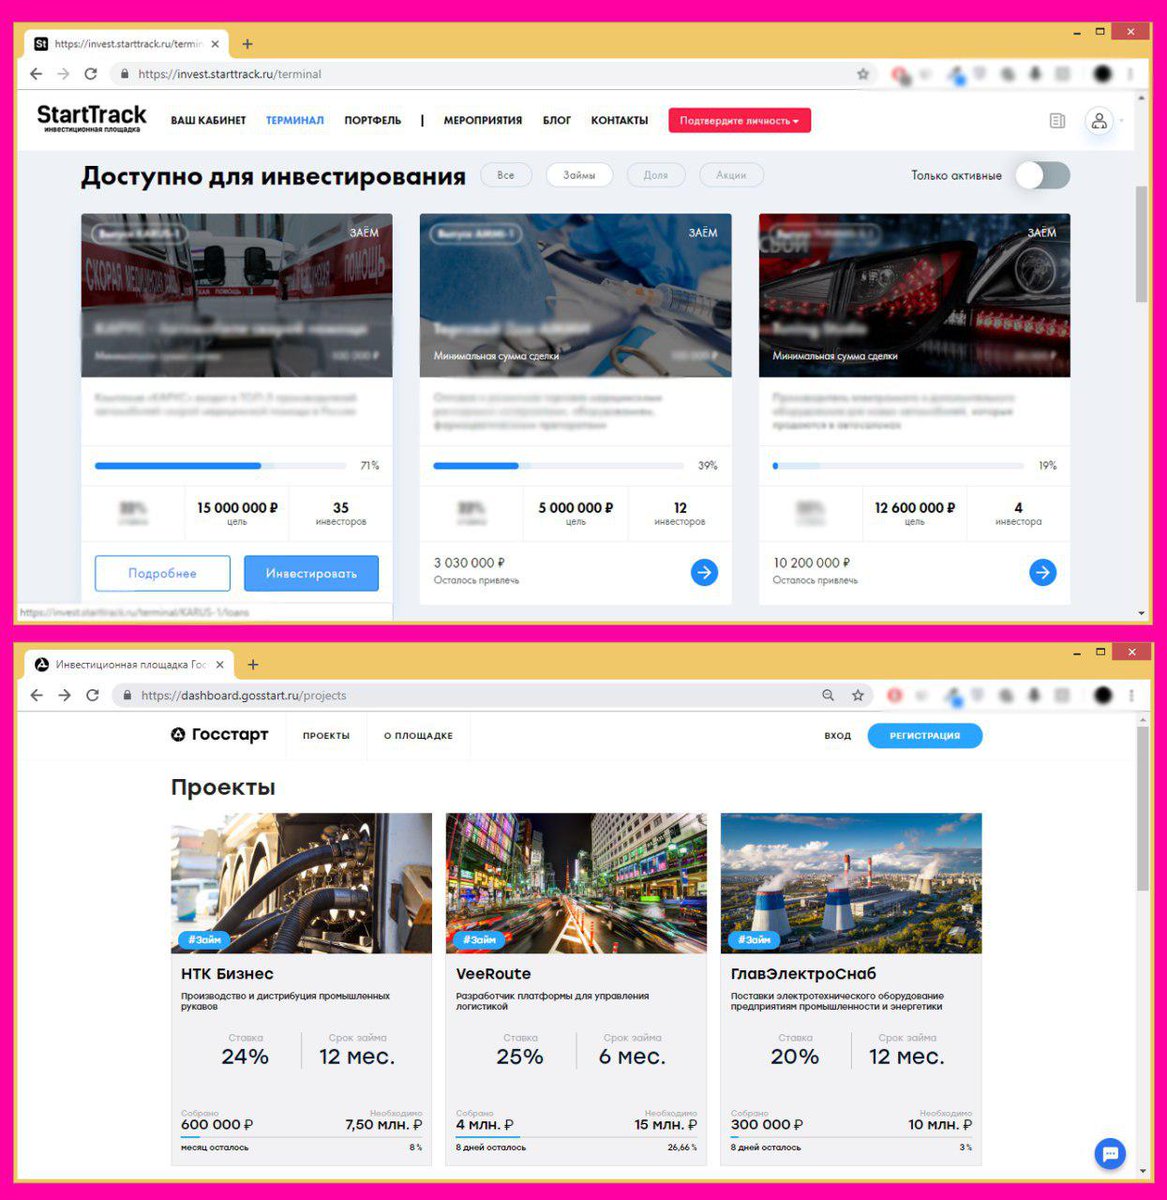Open new tab in StartTrack browser window
This screenshot has width=1167, height=1200.
(x=247, y=44)
